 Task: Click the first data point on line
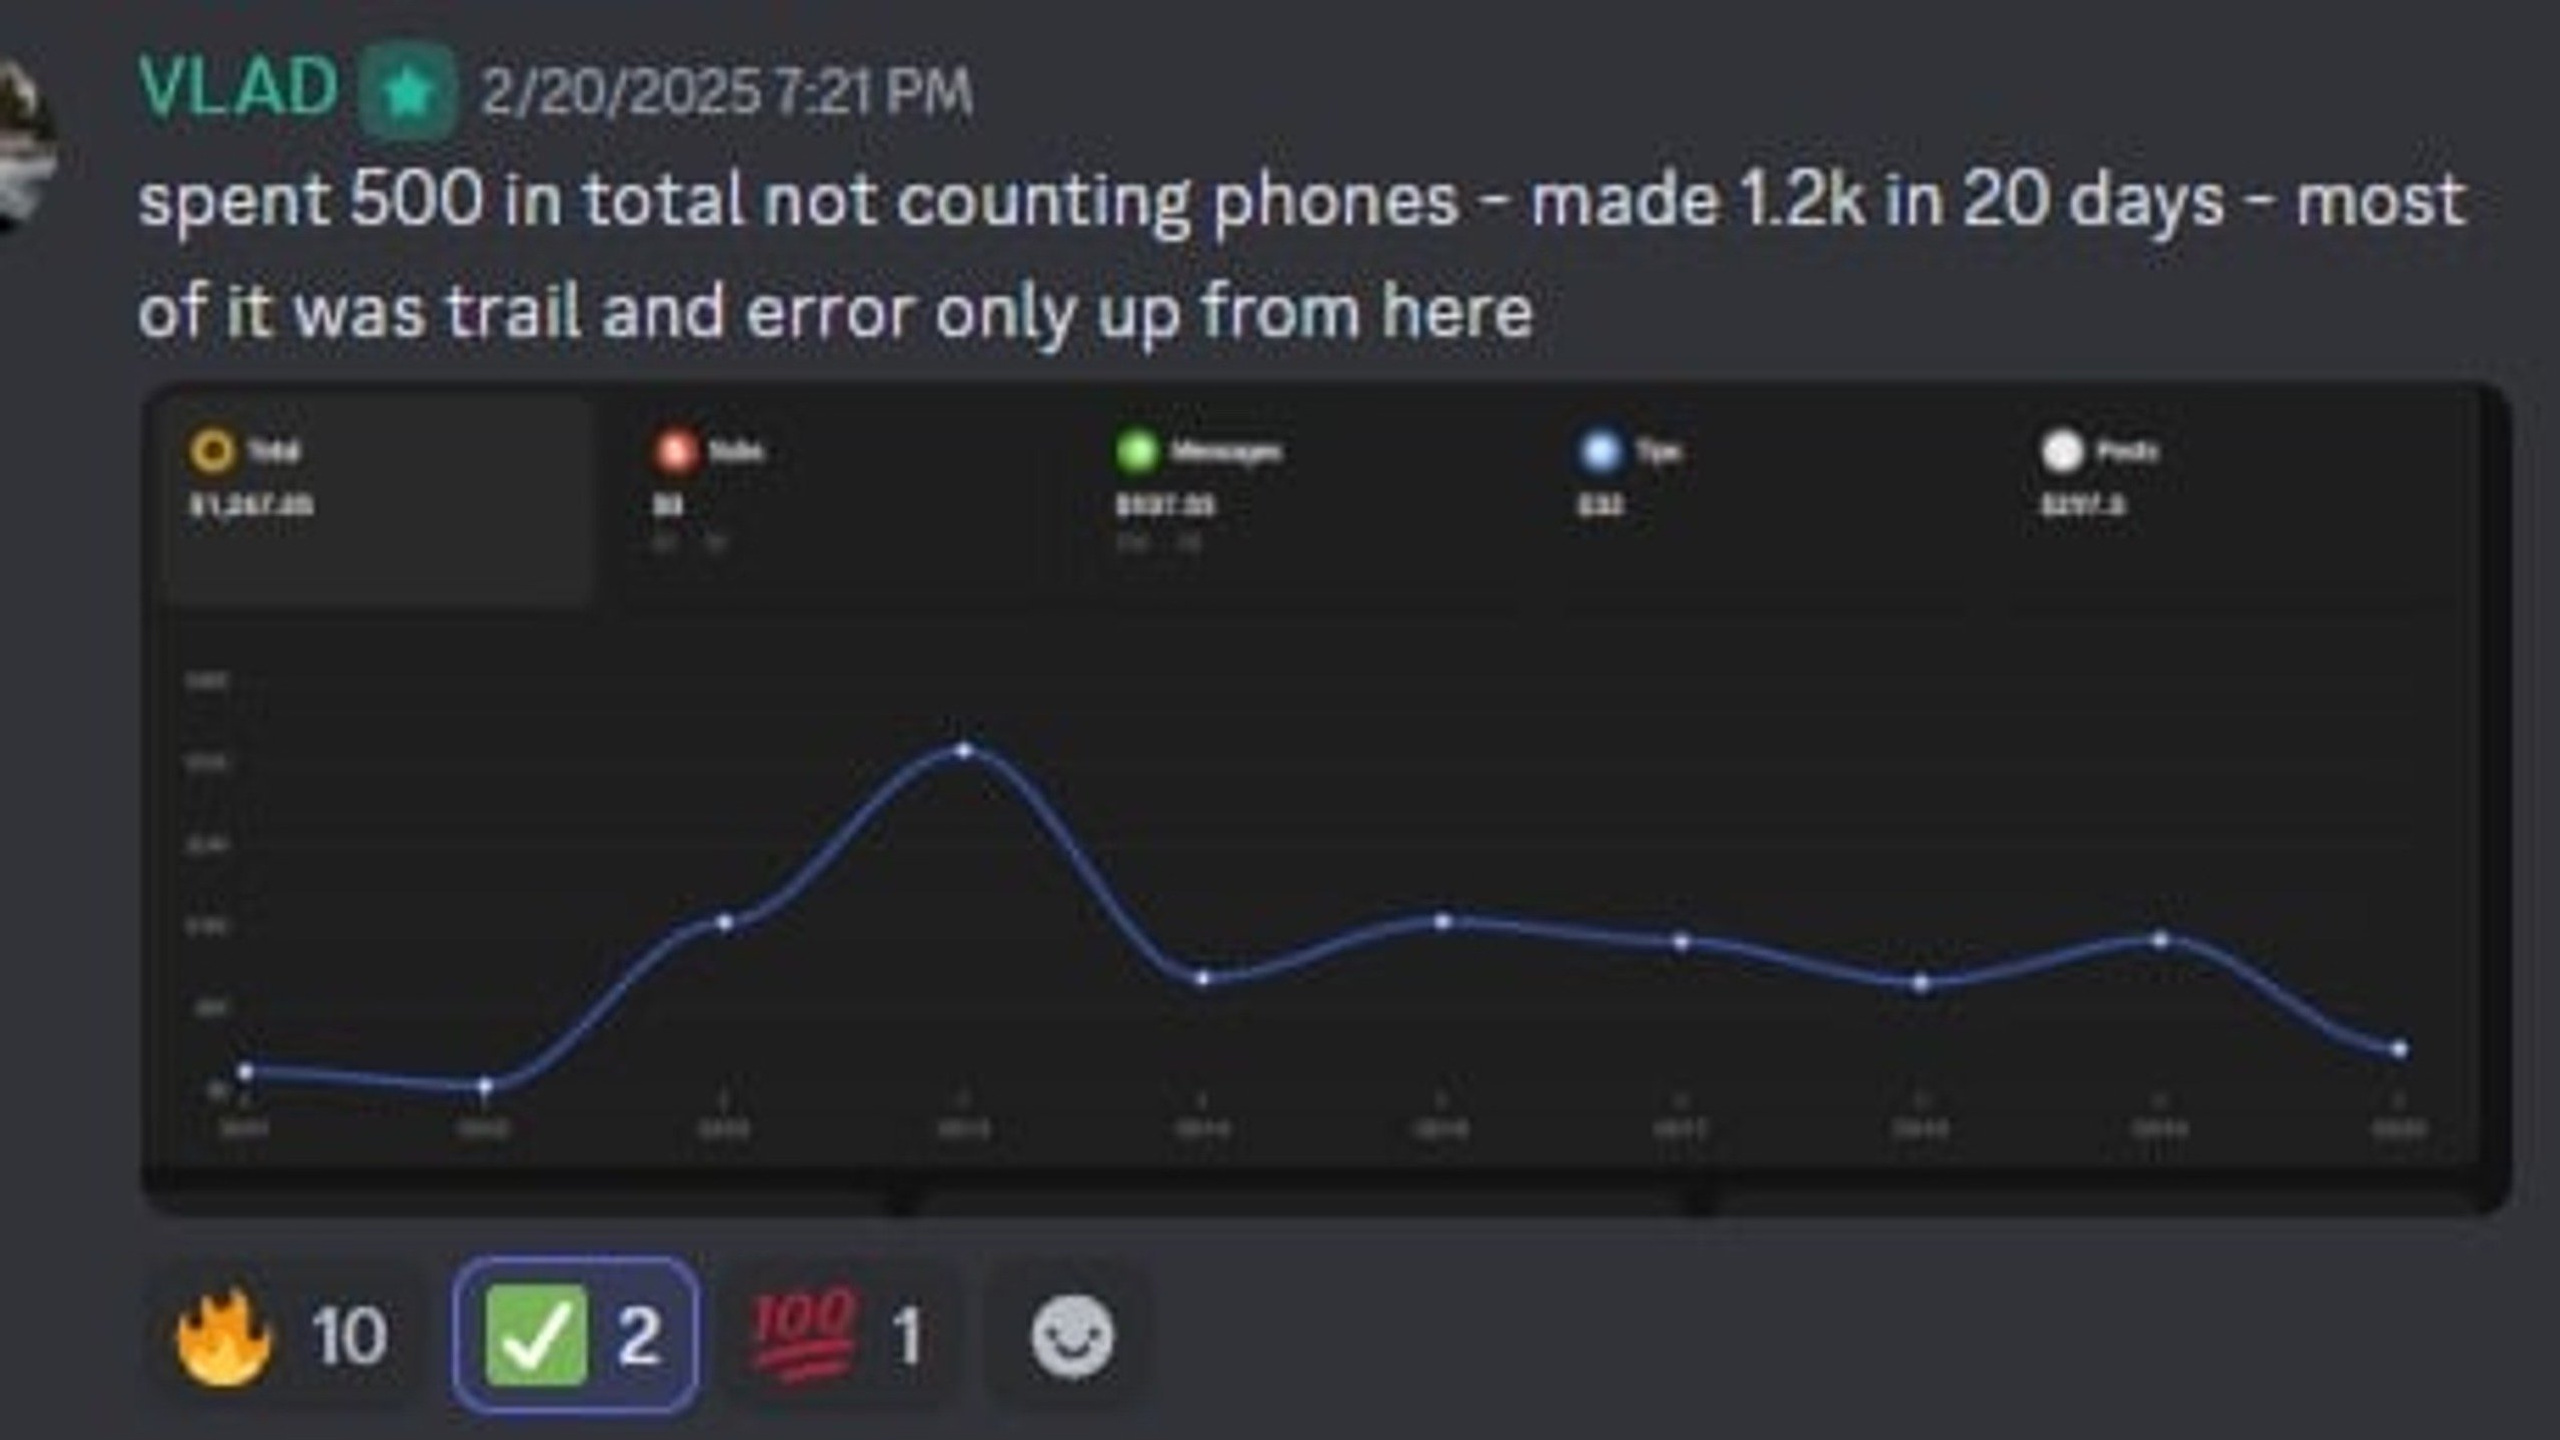(x=245, y=1072)
